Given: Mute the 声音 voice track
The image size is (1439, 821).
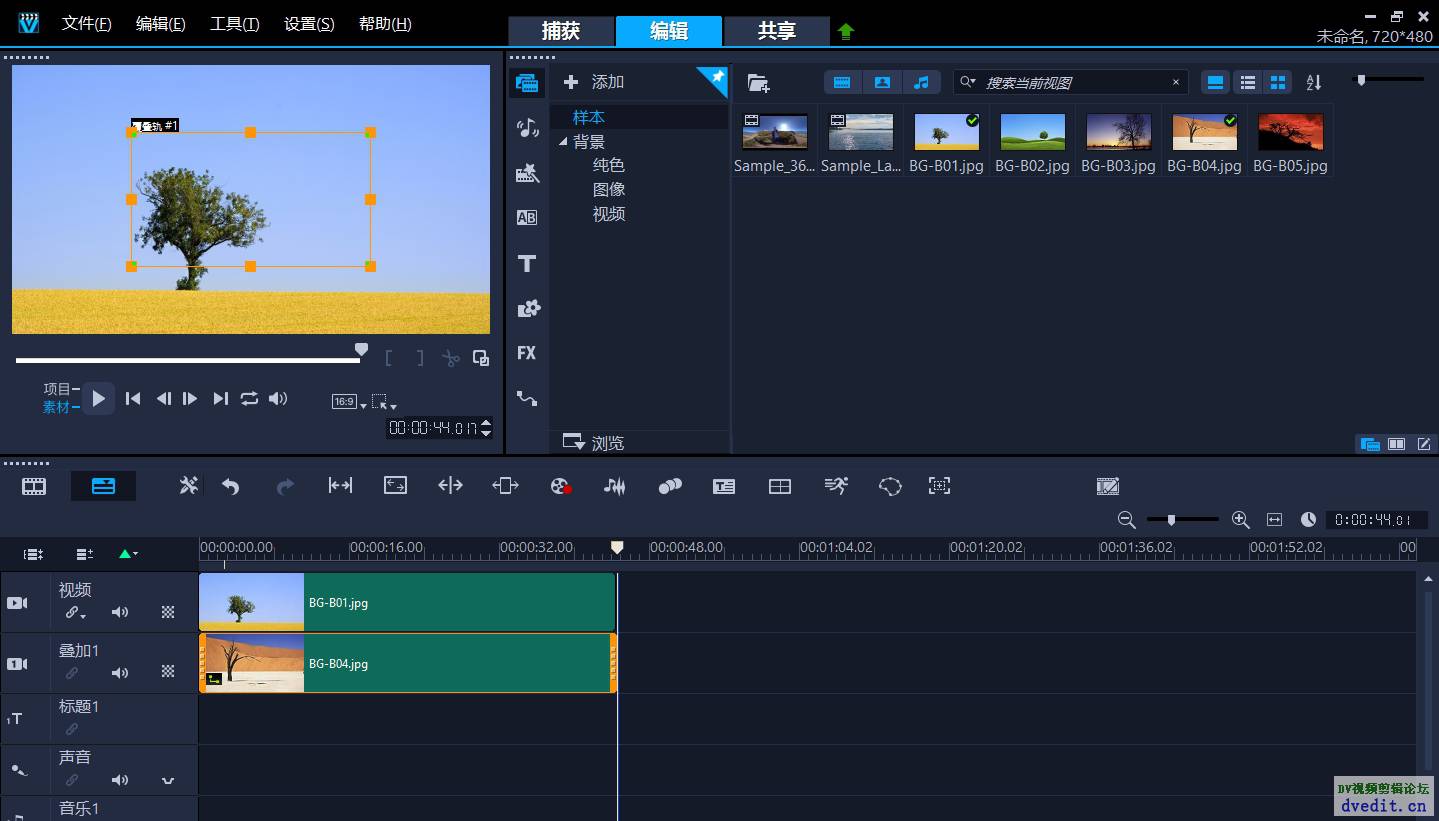Looking at the screenshot, I should (120, 780).
